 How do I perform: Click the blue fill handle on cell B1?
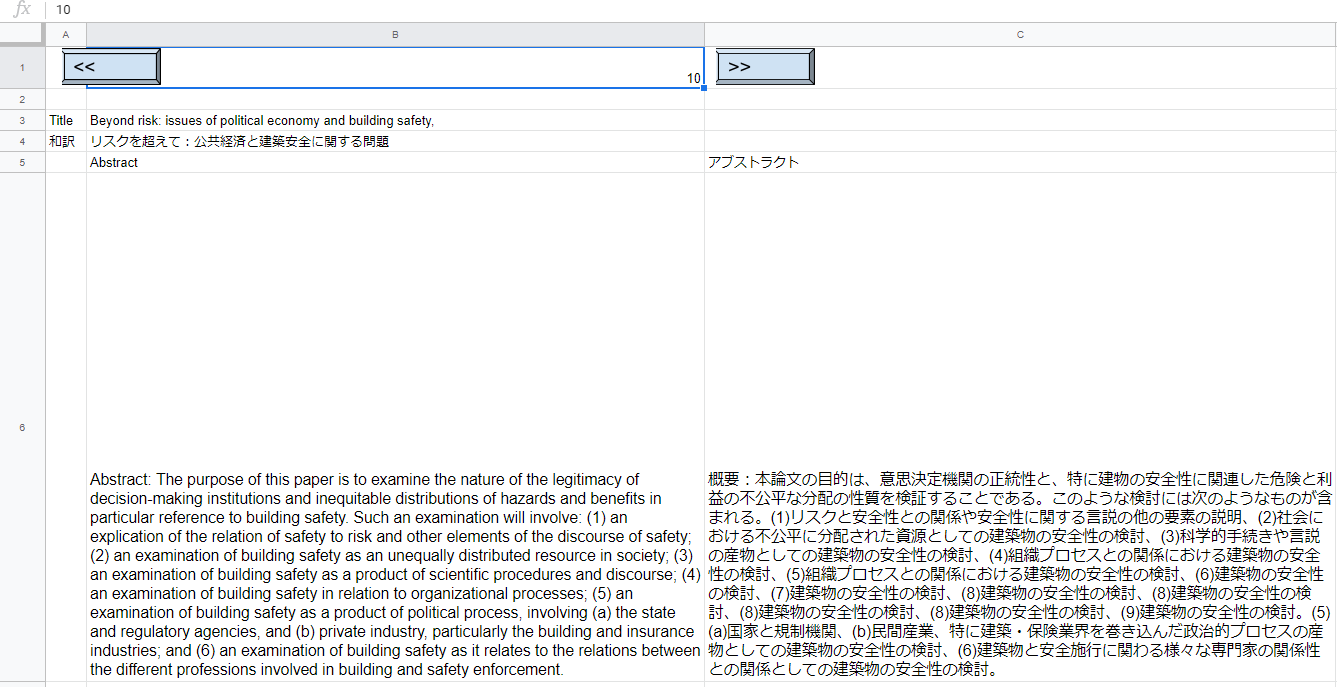(x=703, y=88)
